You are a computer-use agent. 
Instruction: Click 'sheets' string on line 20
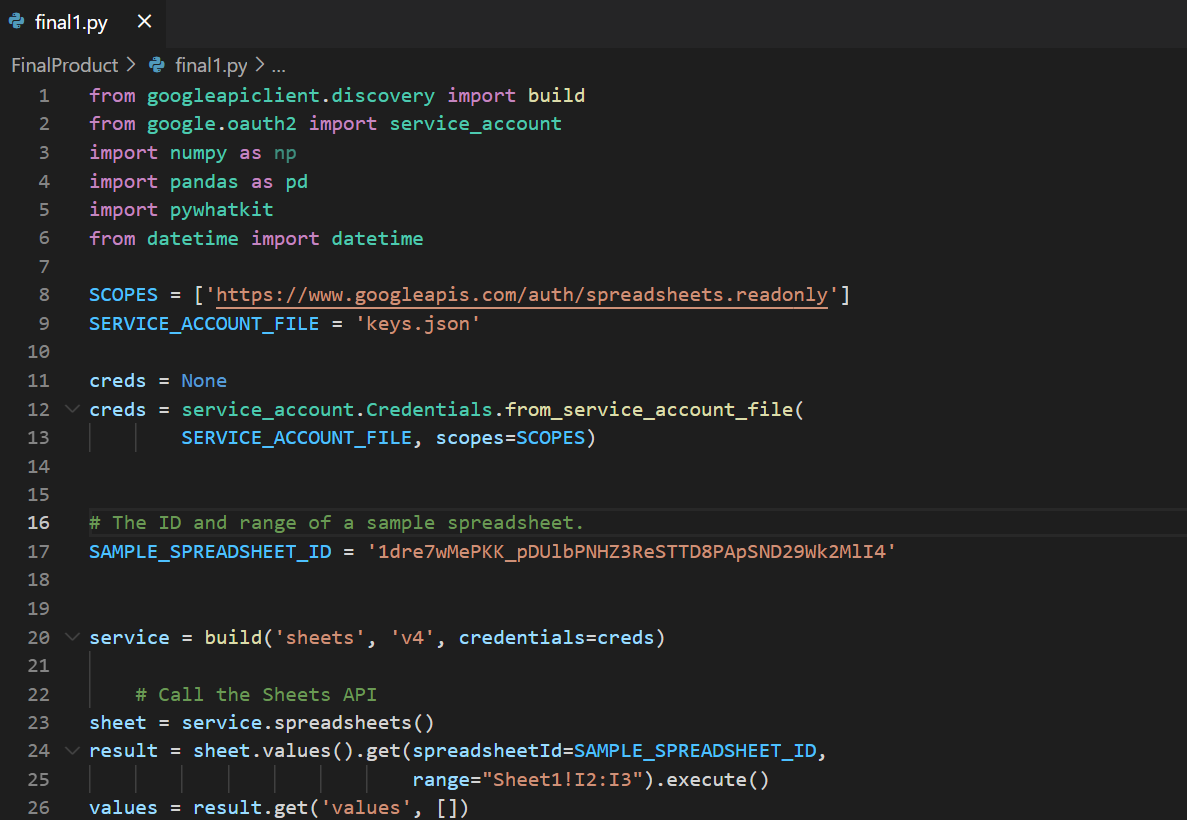click(x=319, y=638)
